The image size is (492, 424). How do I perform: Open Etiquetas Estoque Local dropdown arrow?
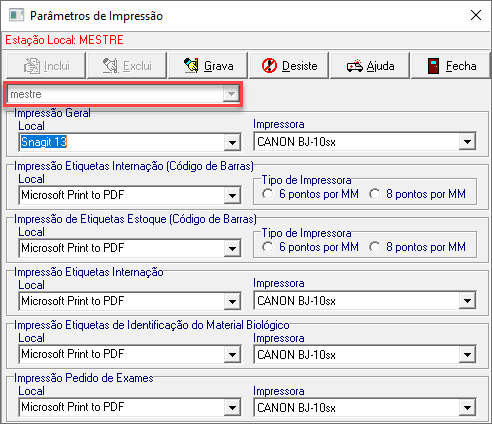(232, 249)
